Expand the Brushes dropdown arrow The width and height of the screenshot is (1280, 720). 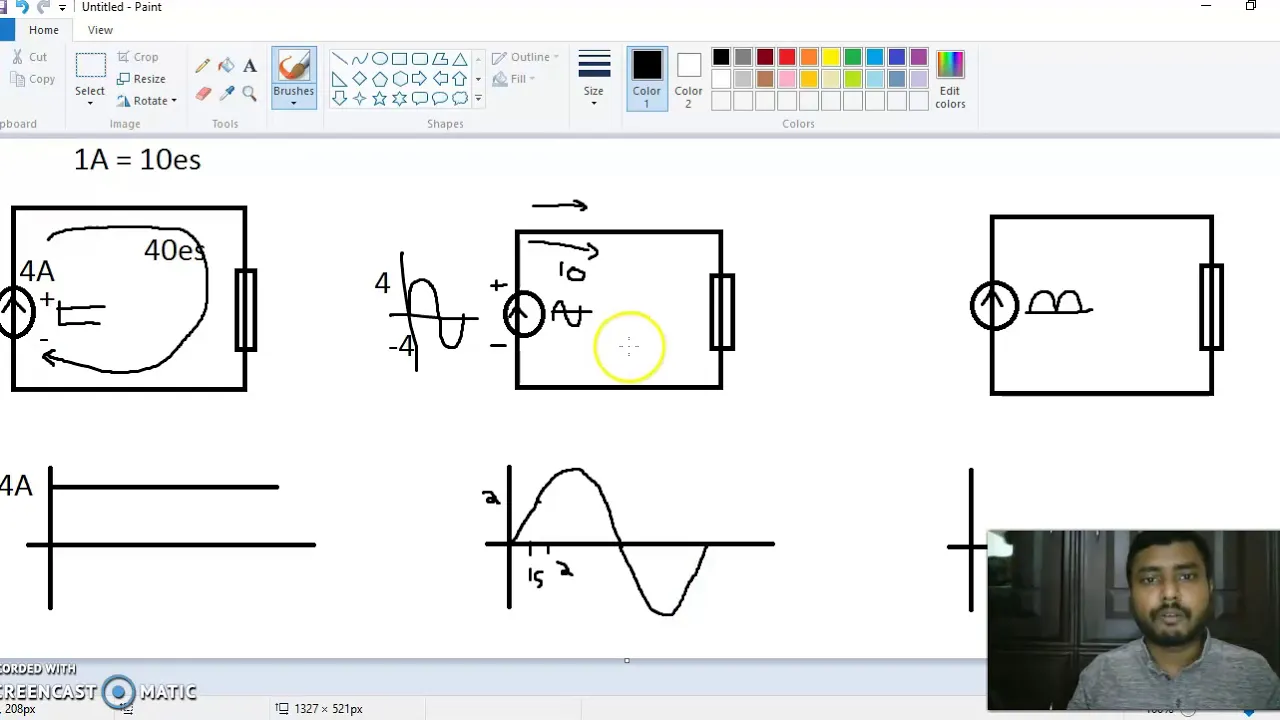(293, 103)
